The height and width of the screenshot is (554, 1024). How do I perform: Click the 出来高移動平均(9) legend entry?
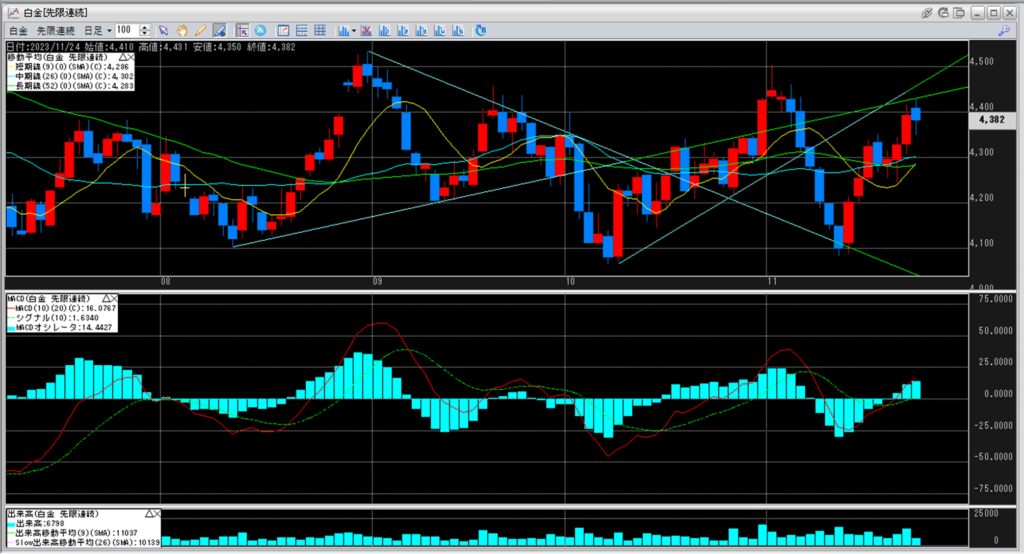(x=73, y=534)
